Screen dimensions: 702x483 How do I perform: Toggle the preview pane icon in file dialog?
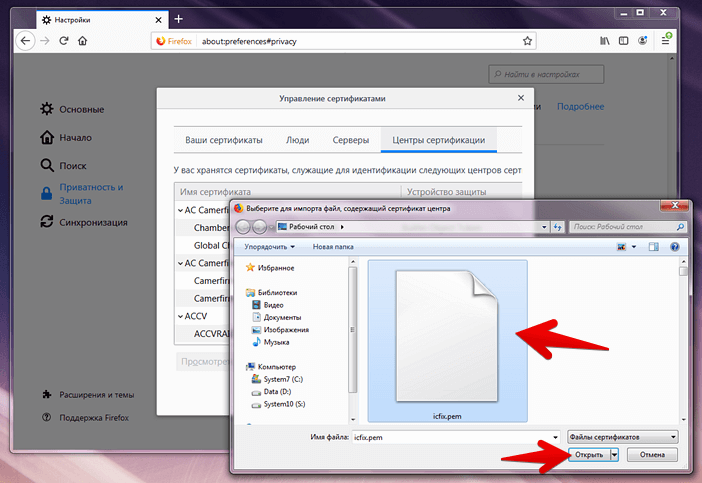coord(654,245)
